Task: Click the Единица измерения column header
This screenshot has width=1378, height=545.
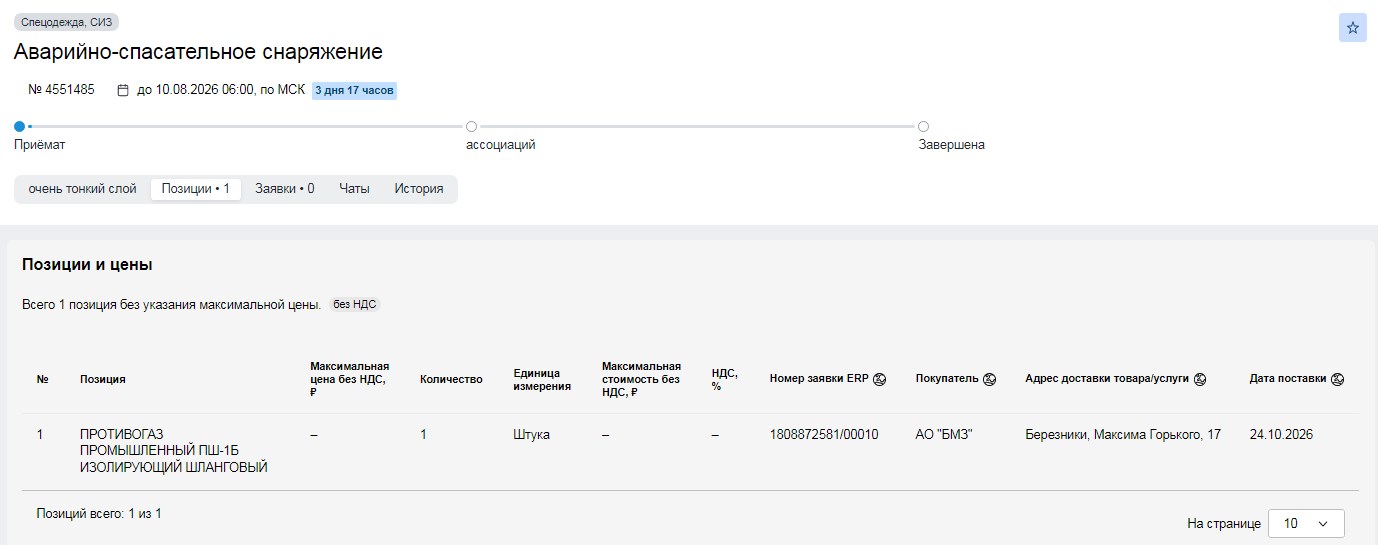Action: click(x=542, y=379)
